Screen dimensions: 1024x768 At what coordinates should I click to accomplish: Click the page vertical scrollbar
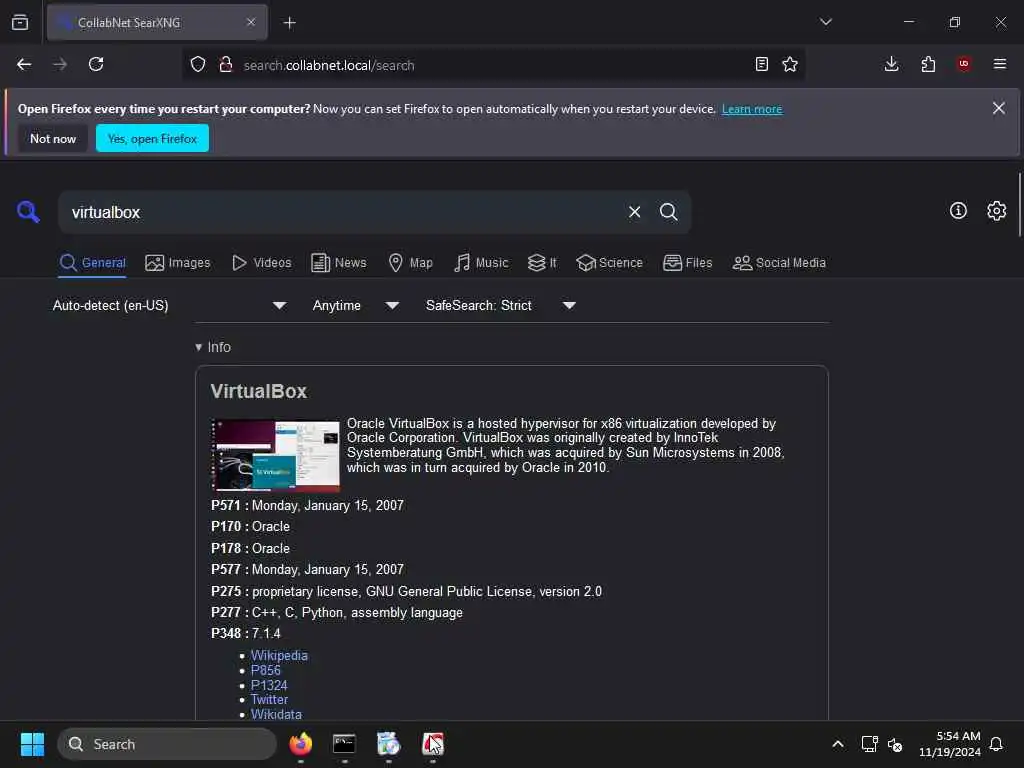[x=1019, y=206]
